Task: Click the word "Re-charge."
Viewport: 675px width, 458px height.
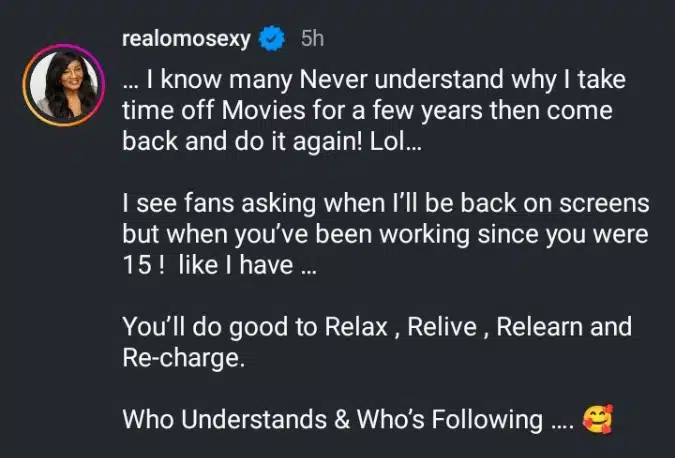Action: pyautogui.click(x=182, y=356)
